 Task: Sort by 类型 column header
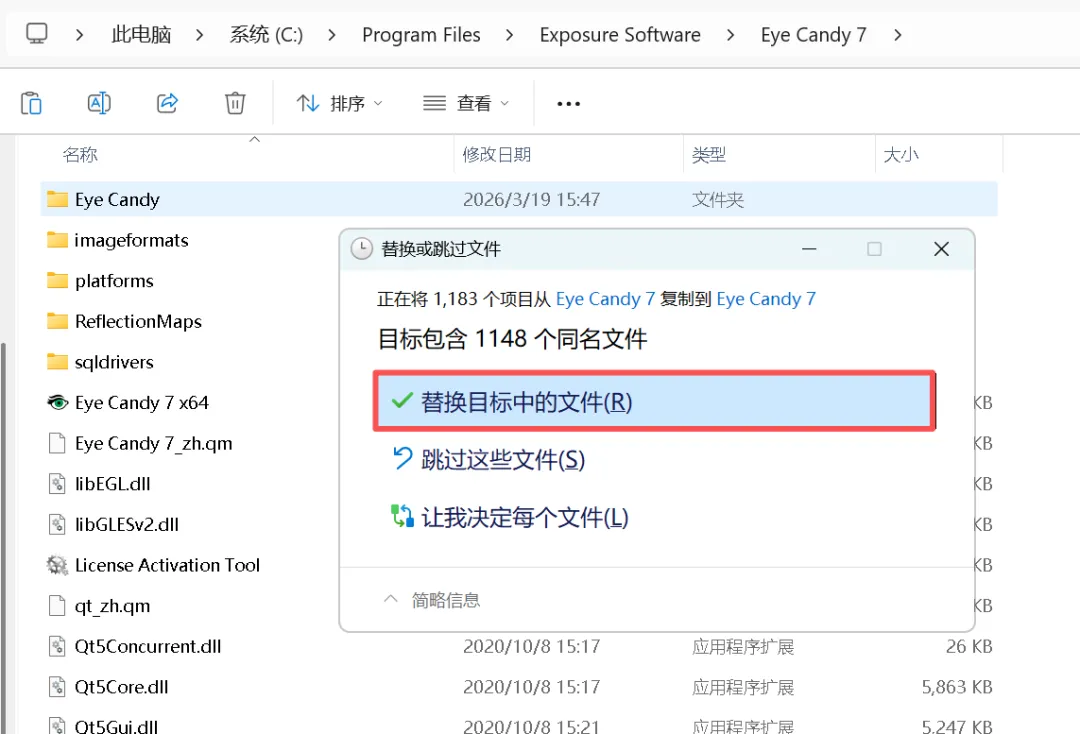click(x=709, y=154)
